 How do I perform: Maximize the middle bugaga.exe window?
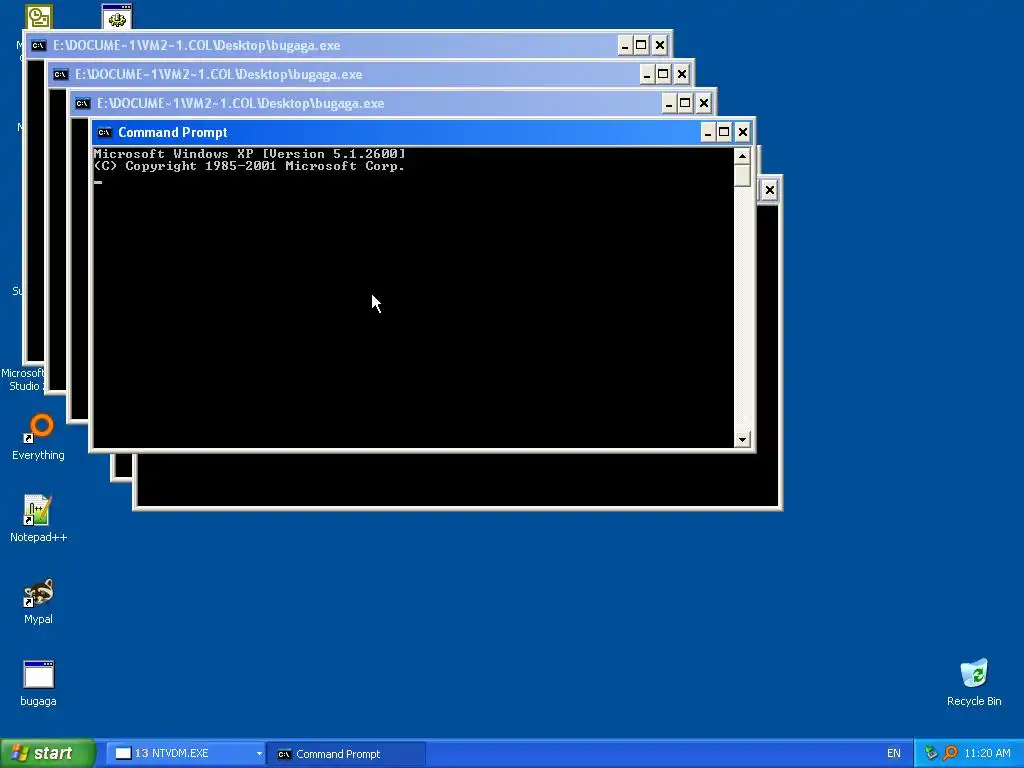tap(664, 74)
